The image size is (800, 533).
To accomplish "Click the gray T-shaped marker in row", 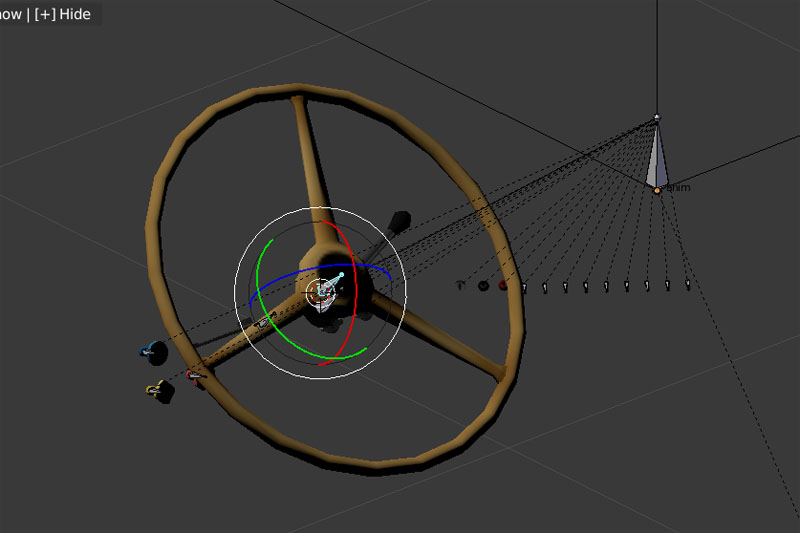I will pos(460,285).
